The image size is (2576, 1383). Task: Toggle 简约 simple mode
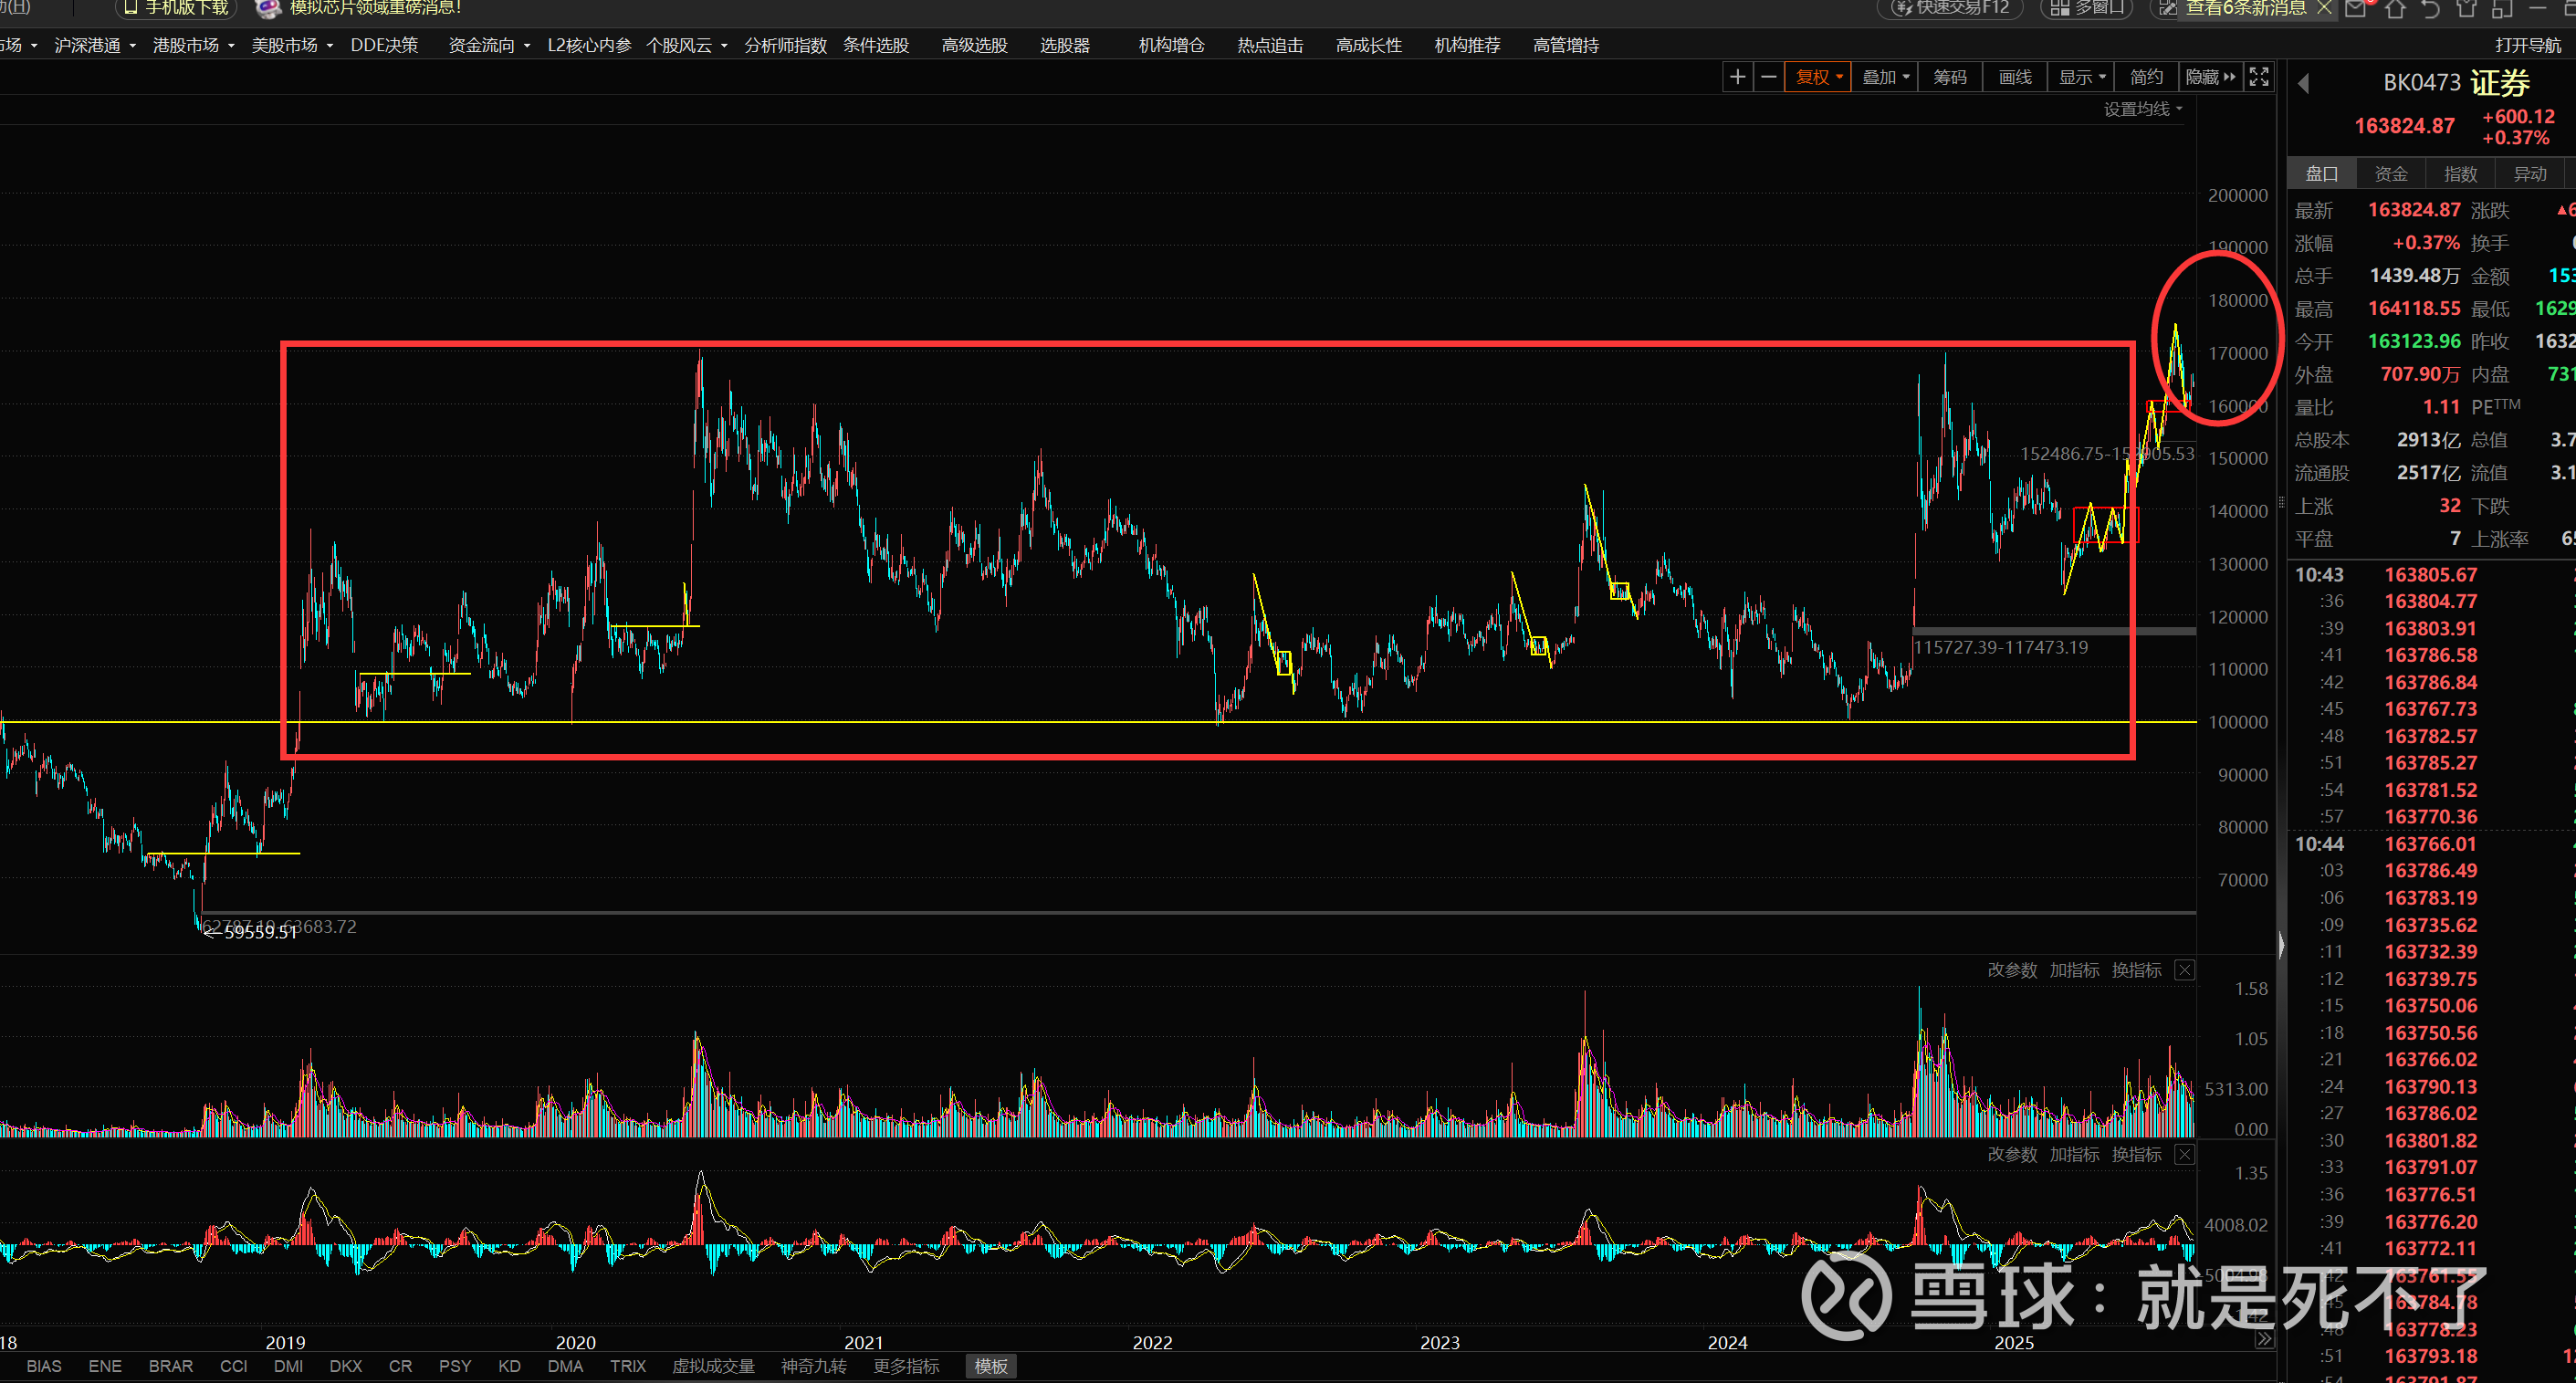click(2146, 77)
